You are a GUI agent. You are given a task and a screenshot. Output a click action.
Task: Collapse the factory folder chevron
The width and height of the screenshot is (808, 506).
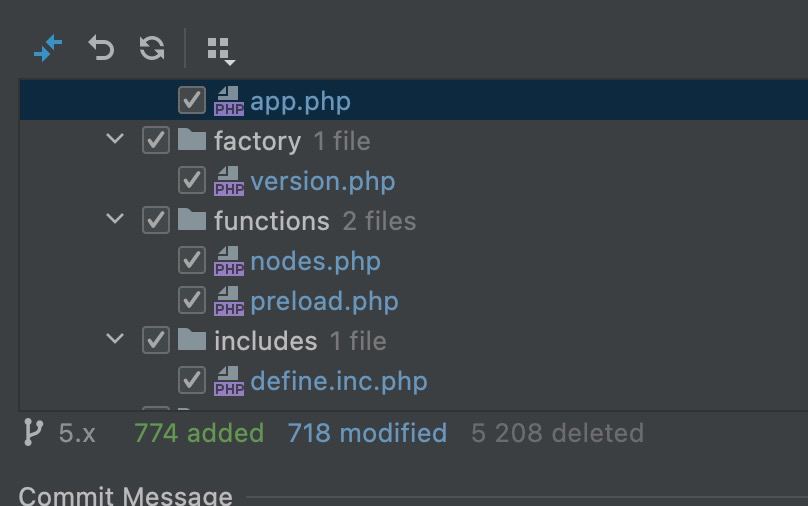point(115,138)
